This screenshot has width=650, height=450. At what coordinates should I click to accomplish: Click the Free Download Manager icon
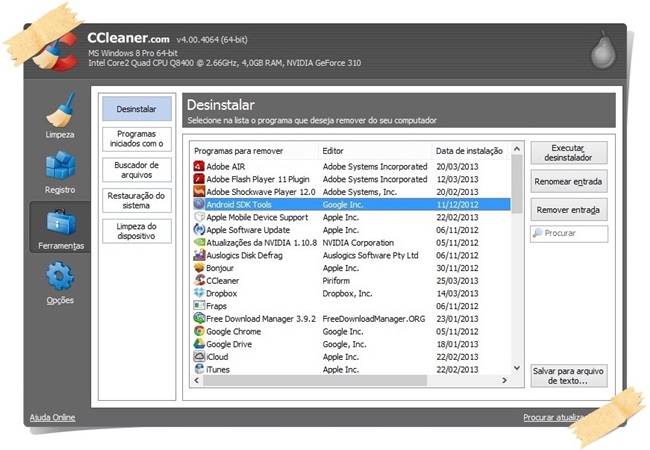[199, 319]
